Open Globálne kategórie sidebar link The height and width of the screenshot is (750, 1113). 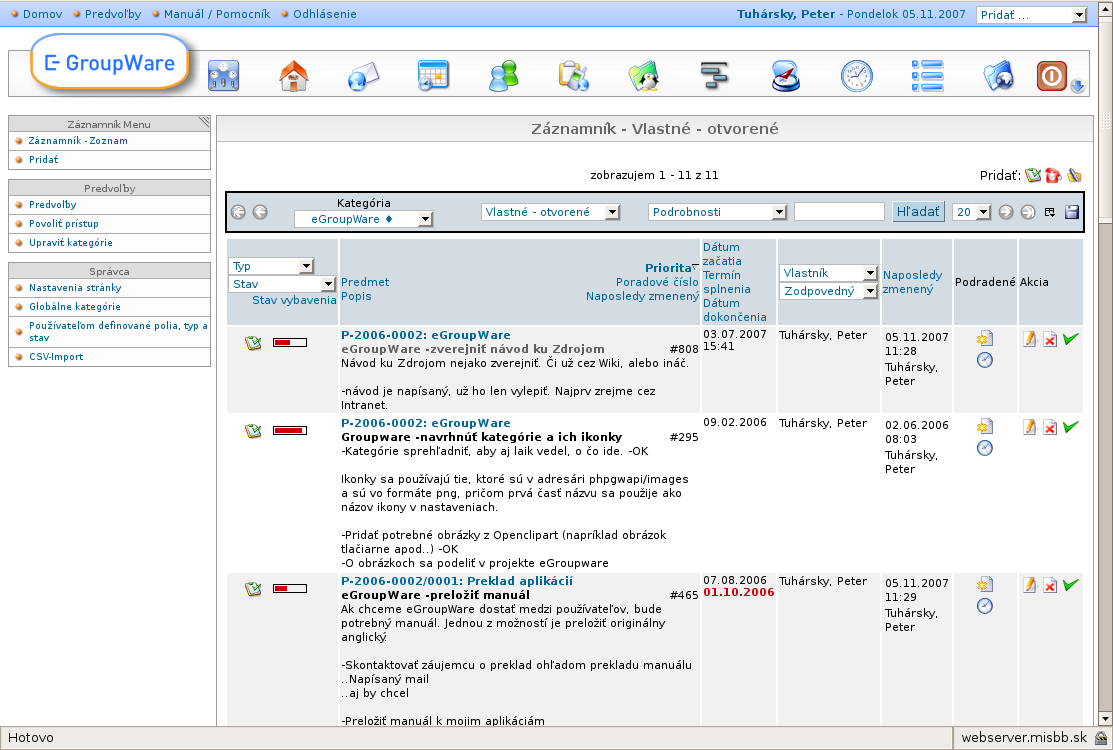75,307
